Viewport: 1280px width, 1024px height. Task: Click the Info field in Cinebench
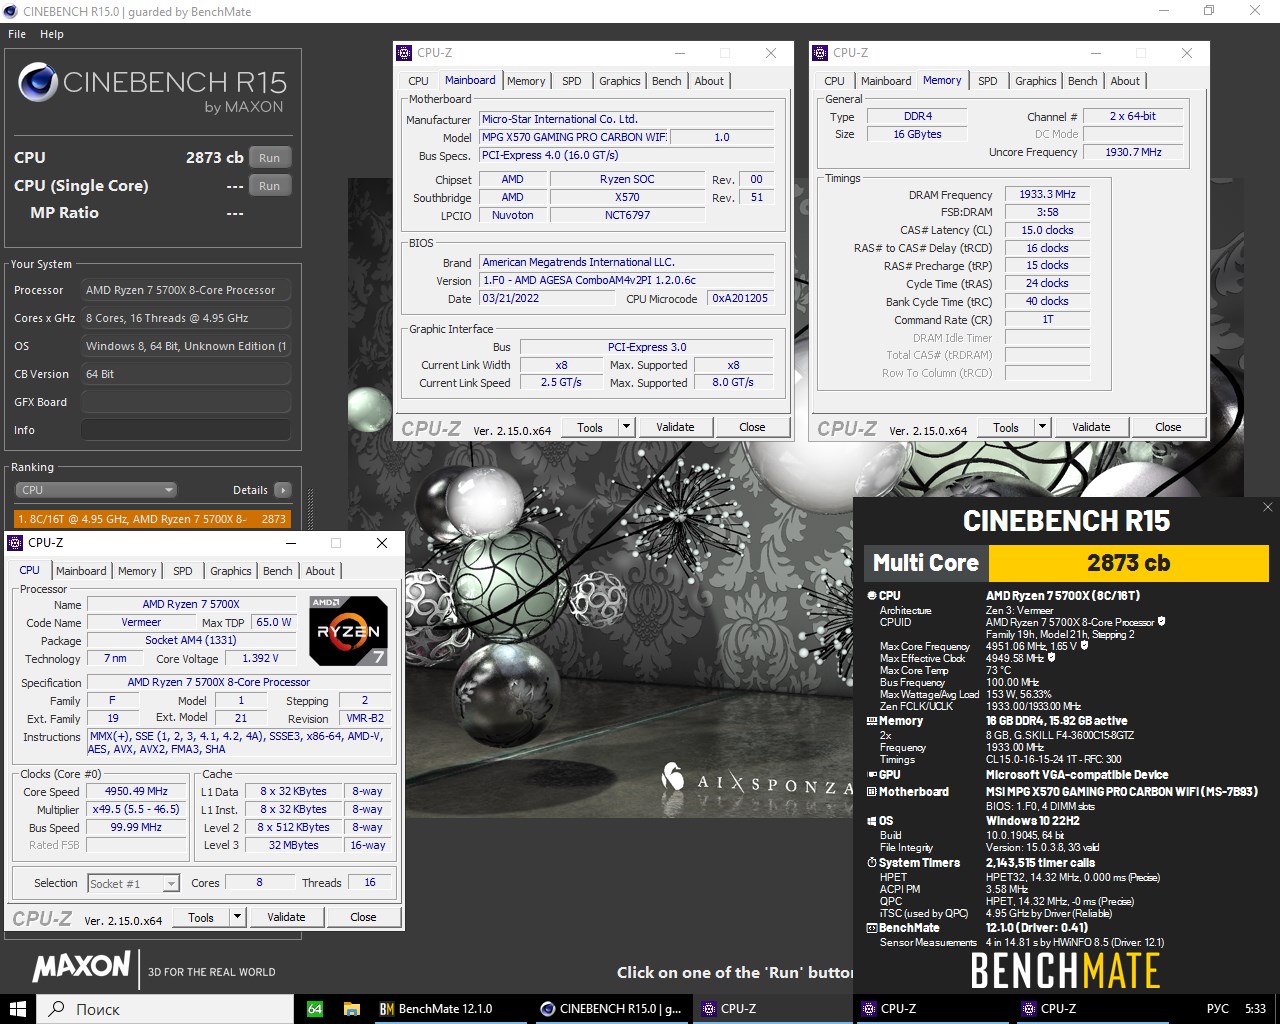[186, 430]
